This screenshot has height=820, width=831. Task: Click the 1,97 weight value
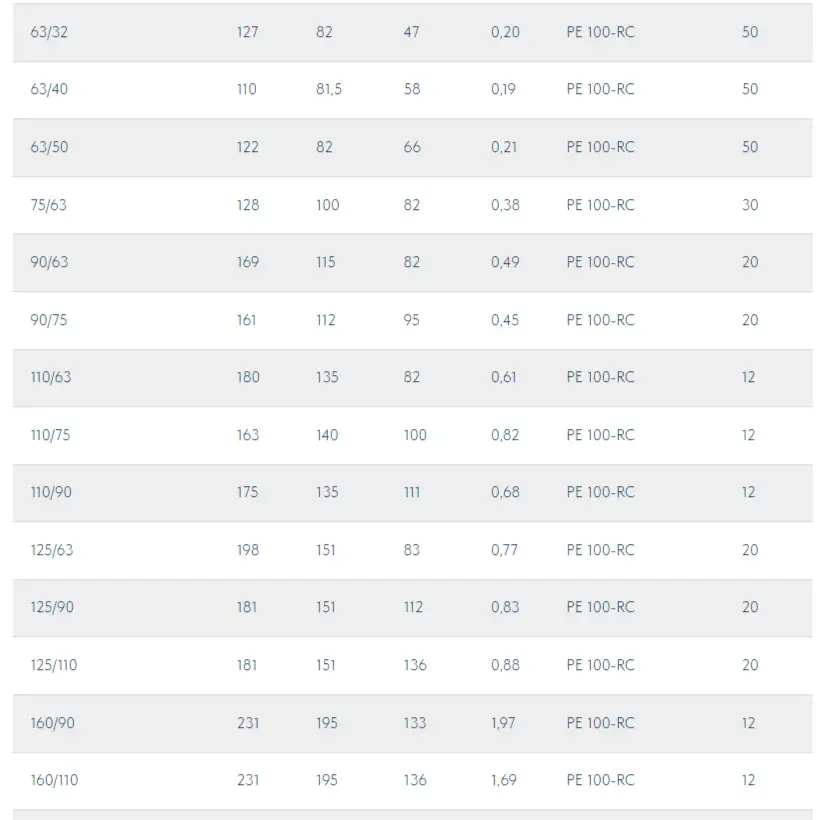click(x=503, y=723)
